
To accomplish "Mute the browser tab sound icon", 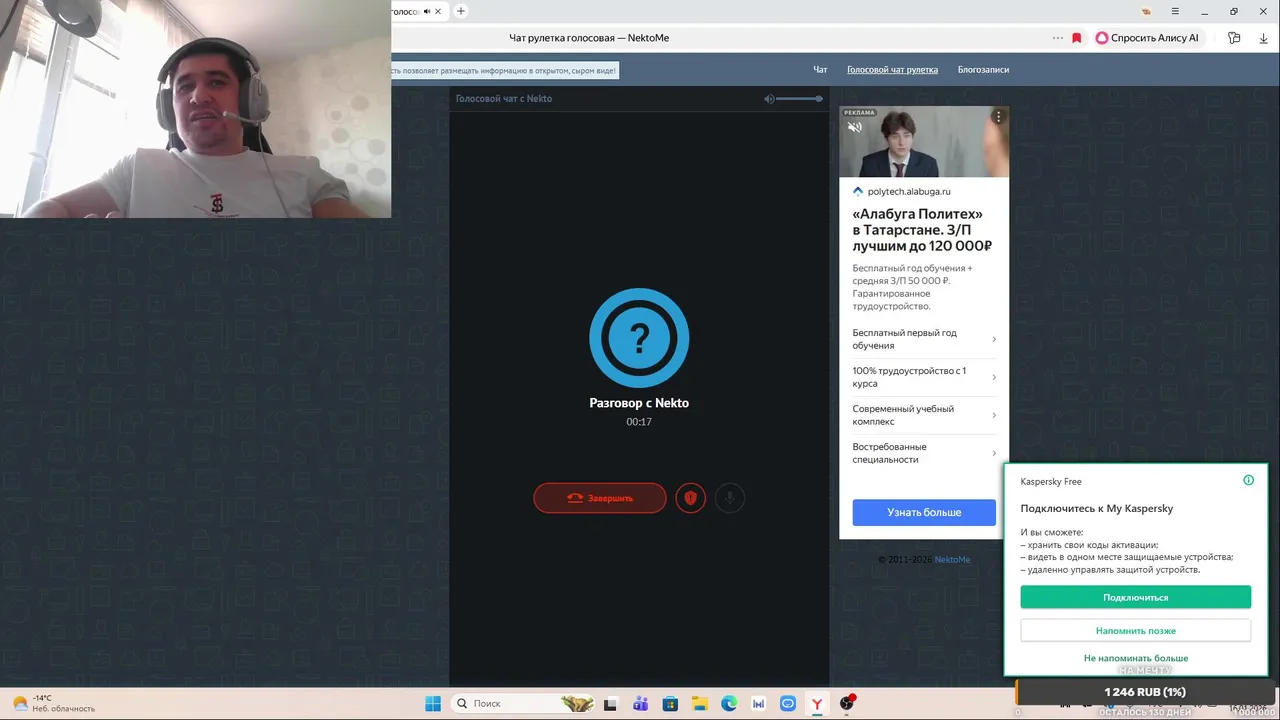I will 427,11.
